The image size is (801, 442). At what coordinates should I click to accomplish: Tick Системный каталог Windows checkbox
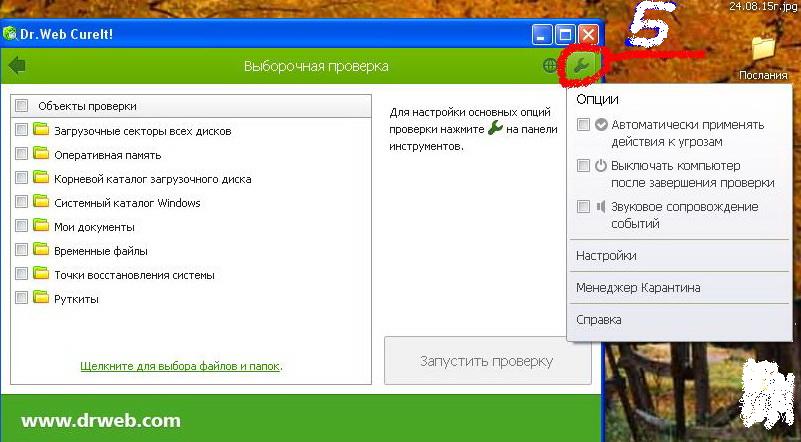pos(21,201)
